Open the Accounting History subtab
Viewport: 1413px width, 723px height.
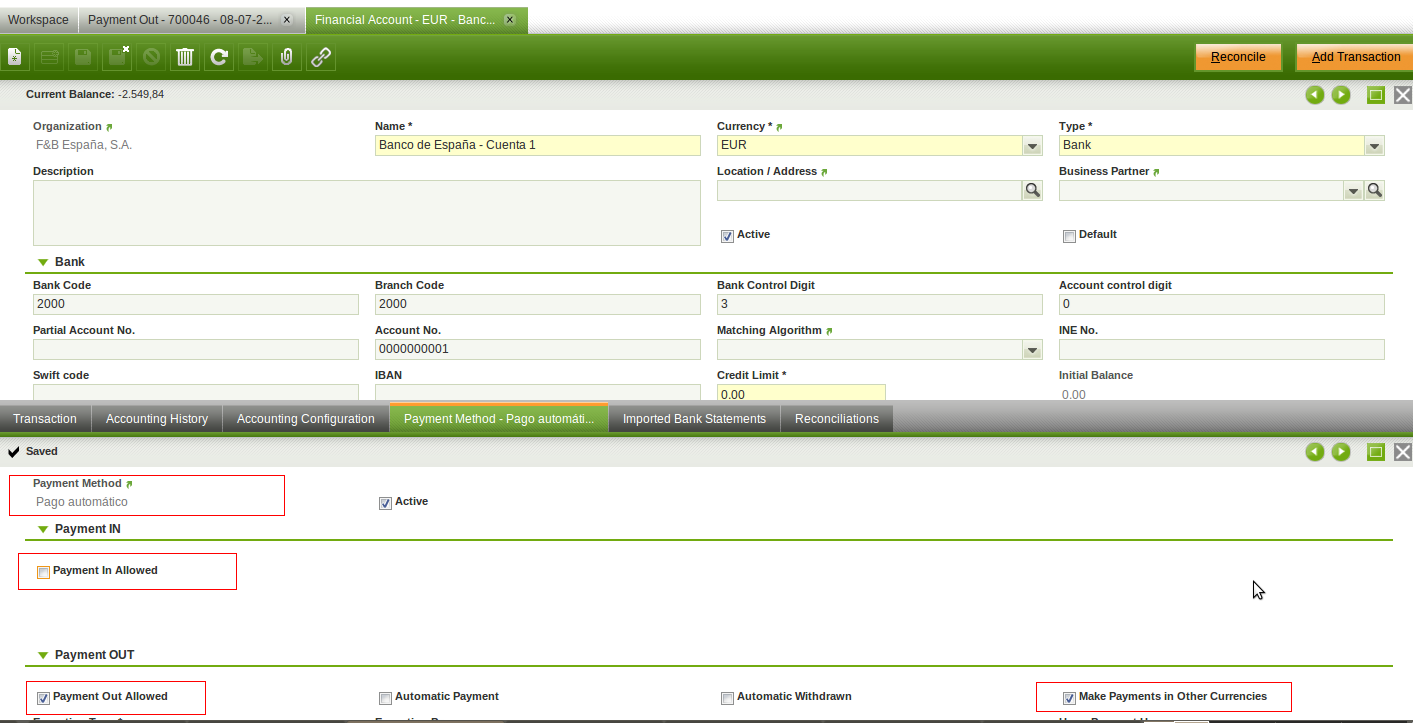[x=157, y=419]
